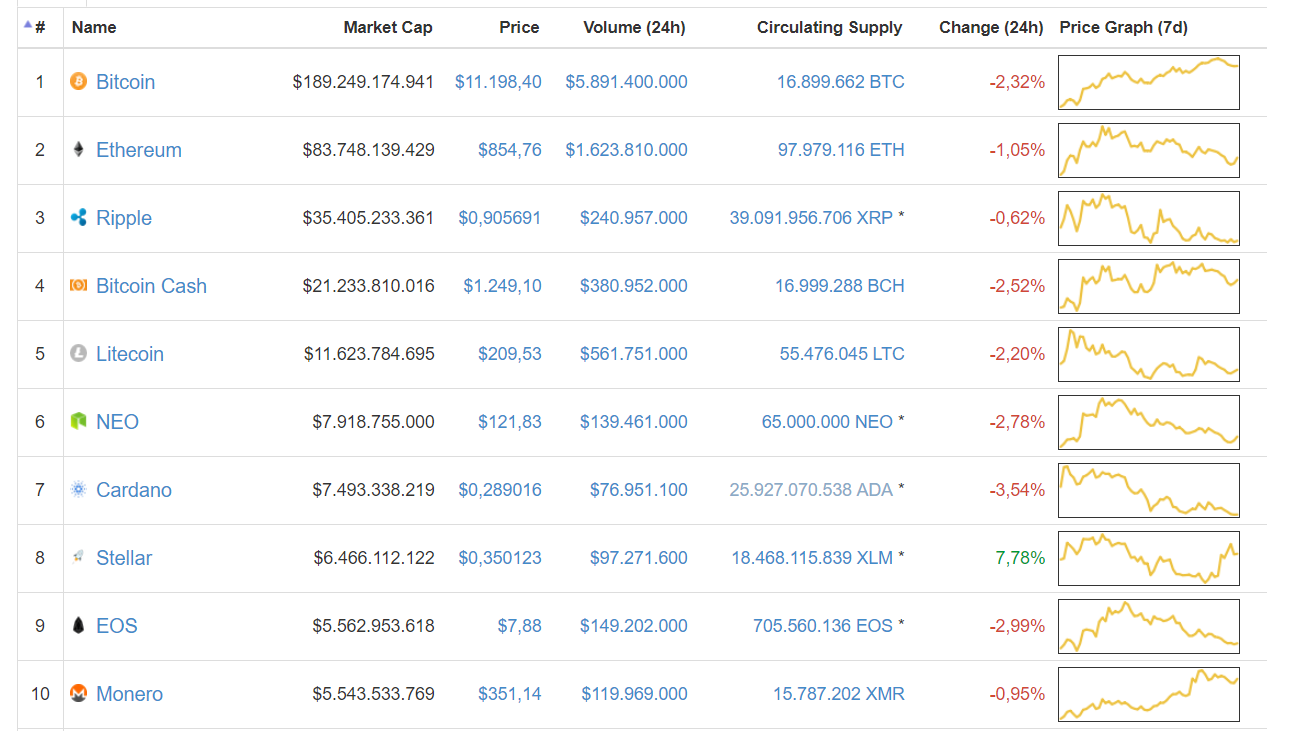The width and height of the screenshot is (1291, 731).
Task: Click the Stellar rocket logo icon
Action: [77, 558]
